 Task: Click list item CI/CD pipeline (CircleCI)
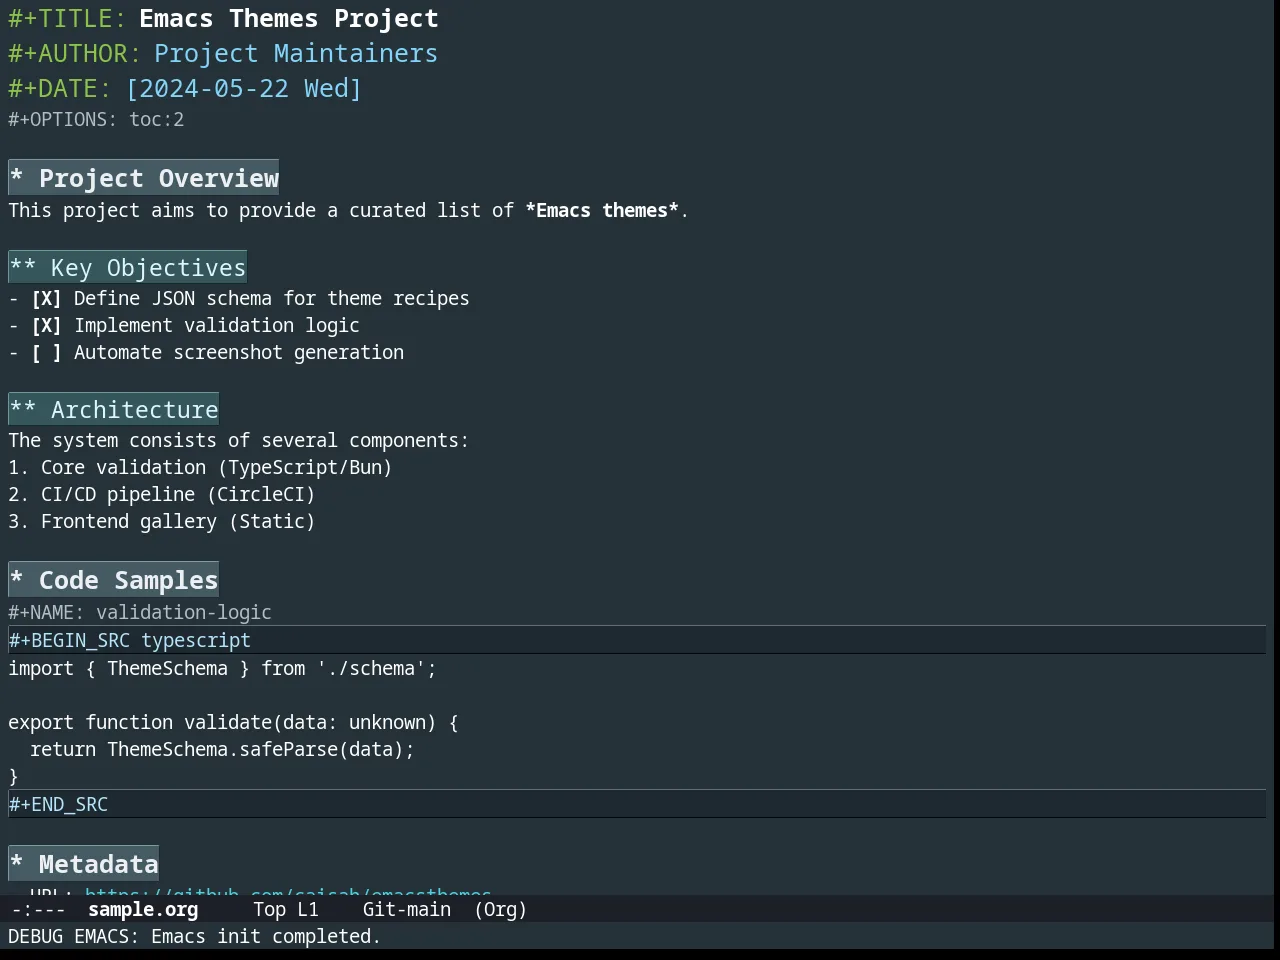click(162, 494)
